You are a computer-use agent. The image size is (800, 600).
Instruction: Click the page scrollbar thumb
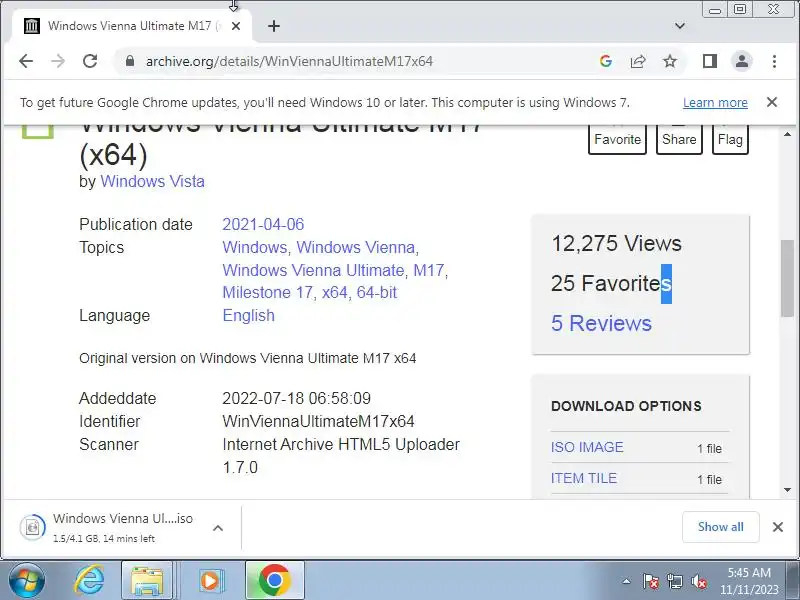click(x=787, y=278)
